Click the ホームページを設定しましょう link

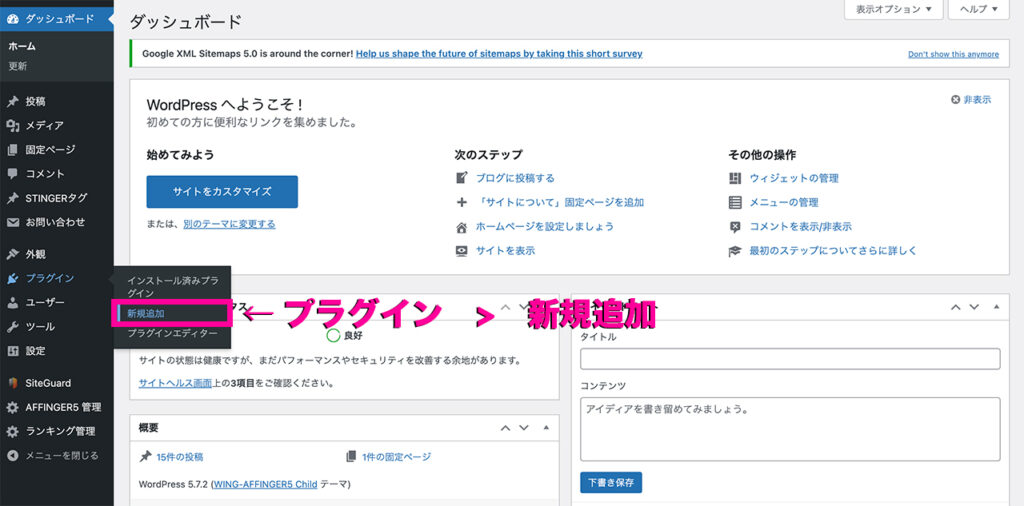(x=545, y=227)
